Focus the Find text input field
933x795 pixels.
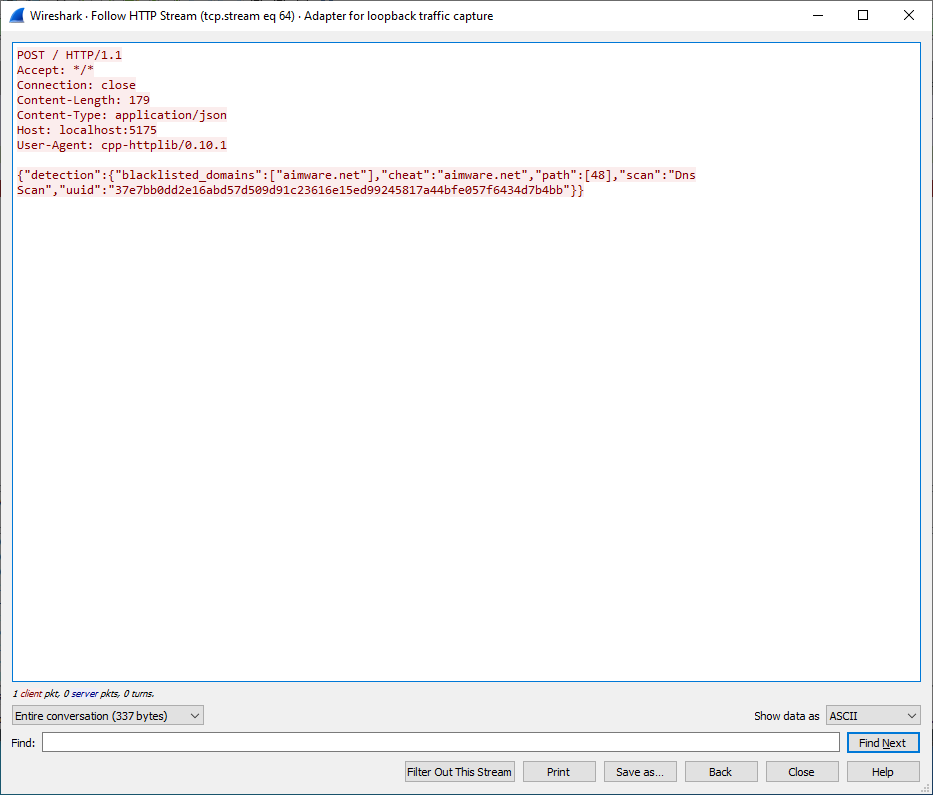[x=440, y=743]
